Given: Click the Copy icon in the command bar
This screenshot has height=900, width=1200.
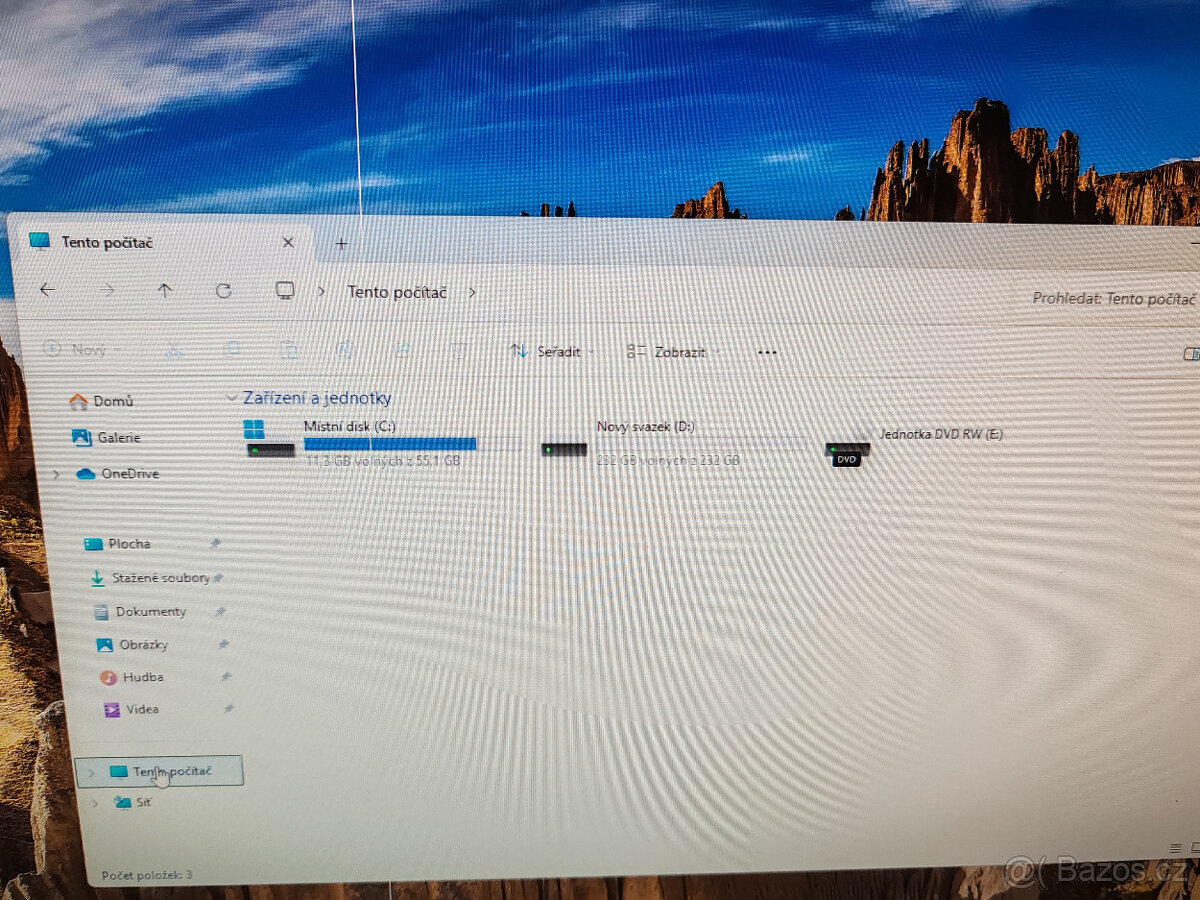Looking at the screenshot, I should 233,350.
